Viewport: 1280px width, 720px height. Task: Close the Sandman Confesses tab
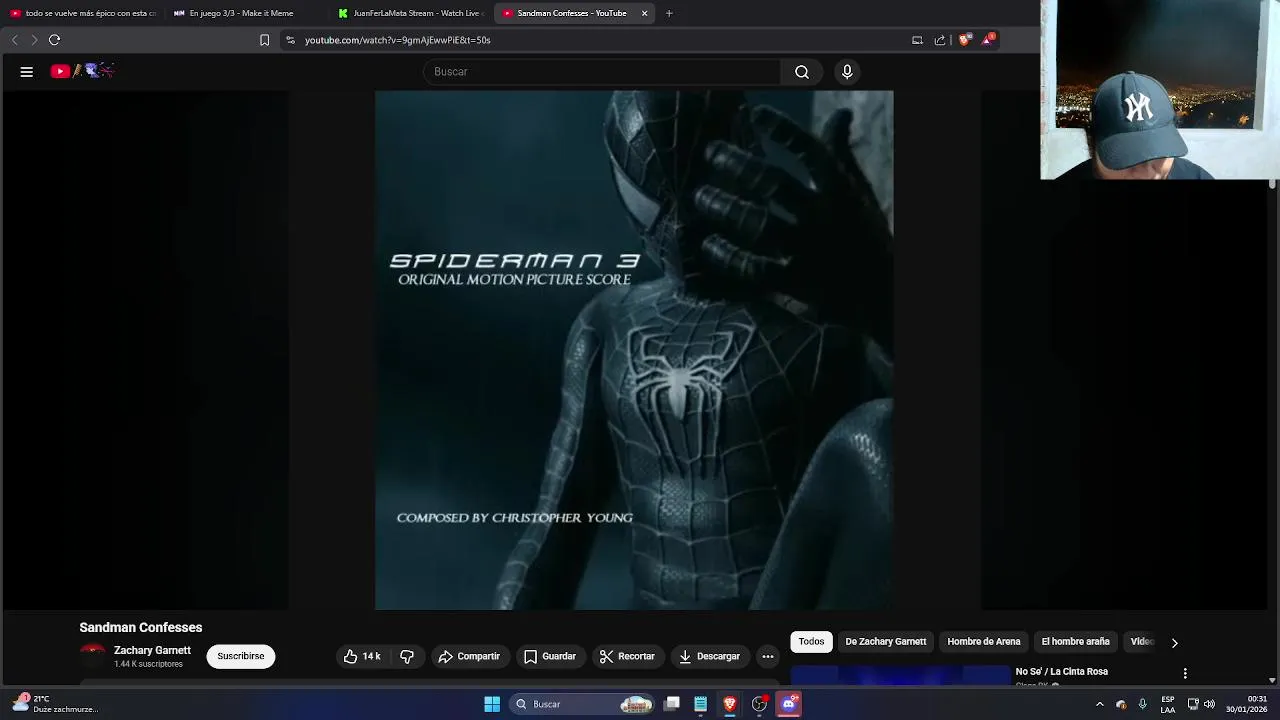click(x=644, y=13)
